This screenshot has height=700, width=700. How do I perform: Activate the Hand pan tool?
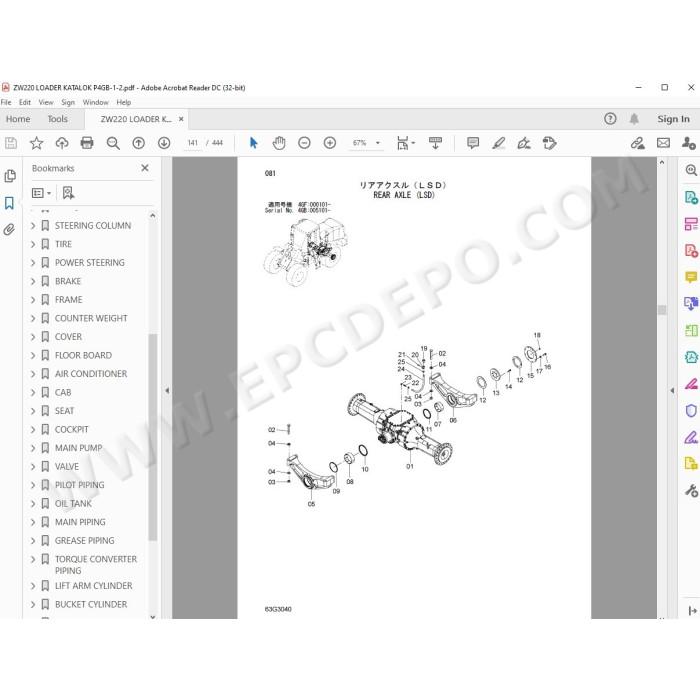[279, 143]
